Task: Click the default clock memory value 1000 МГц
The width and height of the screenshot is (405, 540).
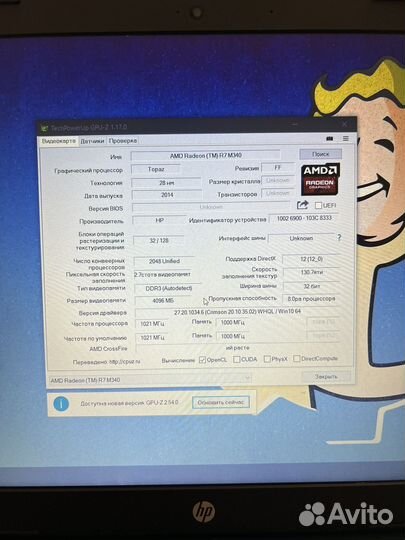Action: point(233,336)
